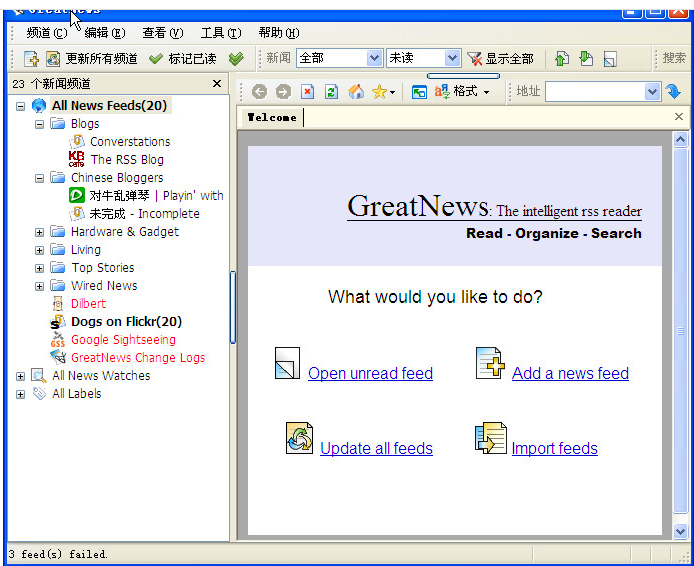Open the address box dropdown arrow

652,92
